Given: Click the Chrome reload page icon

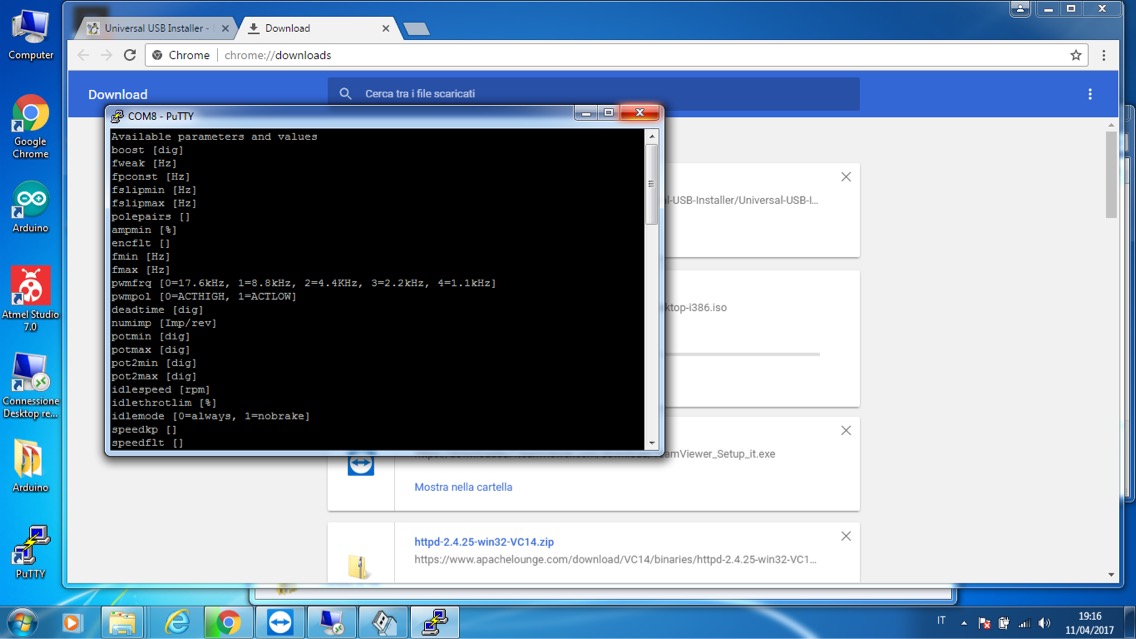Looking at the screenshot, I should click(x=129, y=55).
